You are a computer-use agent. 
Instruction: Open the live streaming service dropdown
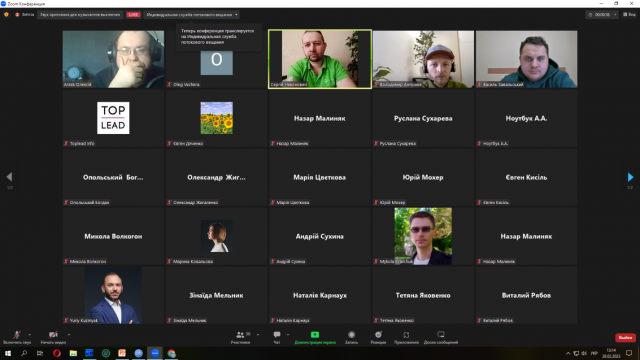tap(192, 15)
